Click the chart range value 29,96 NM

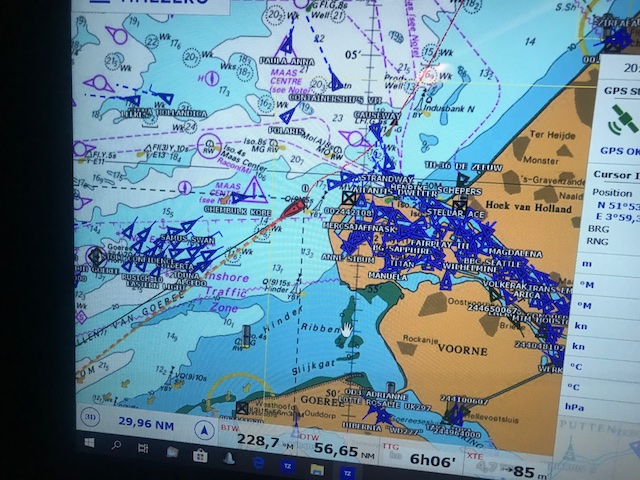[x=146, y=423]
